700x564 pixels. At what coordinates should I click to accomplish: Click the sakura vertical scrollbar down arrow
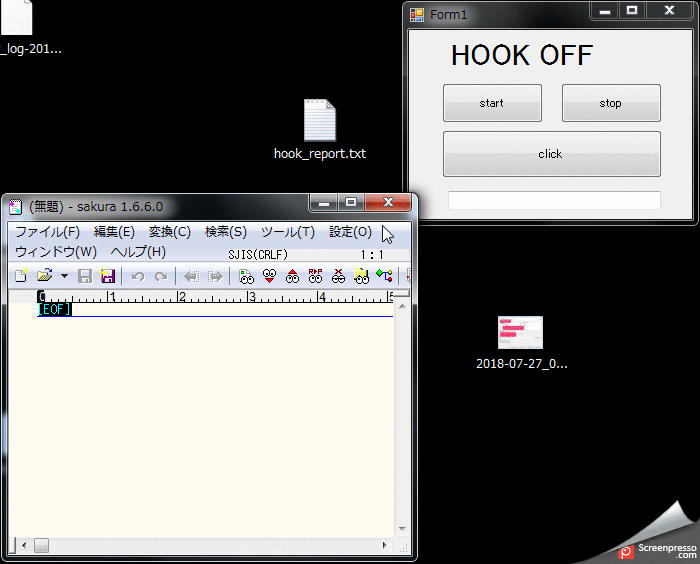pos(402,529)
